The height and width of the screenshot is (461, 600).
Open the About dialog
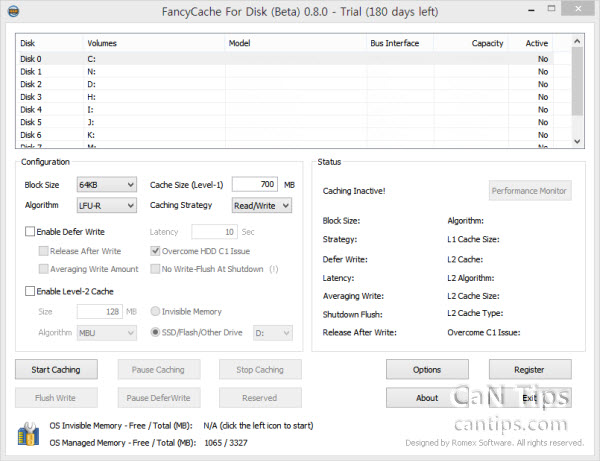pos(427,398)
